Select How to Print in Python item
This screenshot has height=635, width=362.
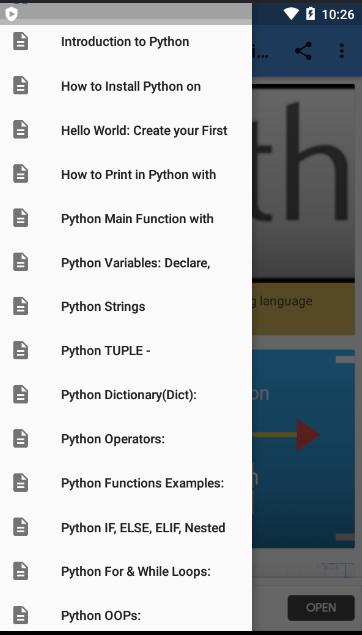pos(126,174)
